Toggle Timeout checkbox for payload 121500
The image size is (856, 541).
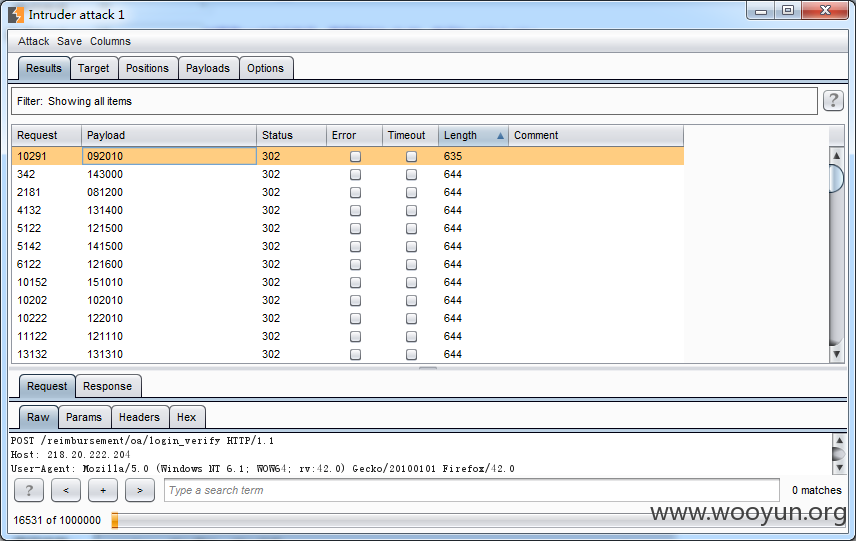pyautogui.click(x=412, y=229)
